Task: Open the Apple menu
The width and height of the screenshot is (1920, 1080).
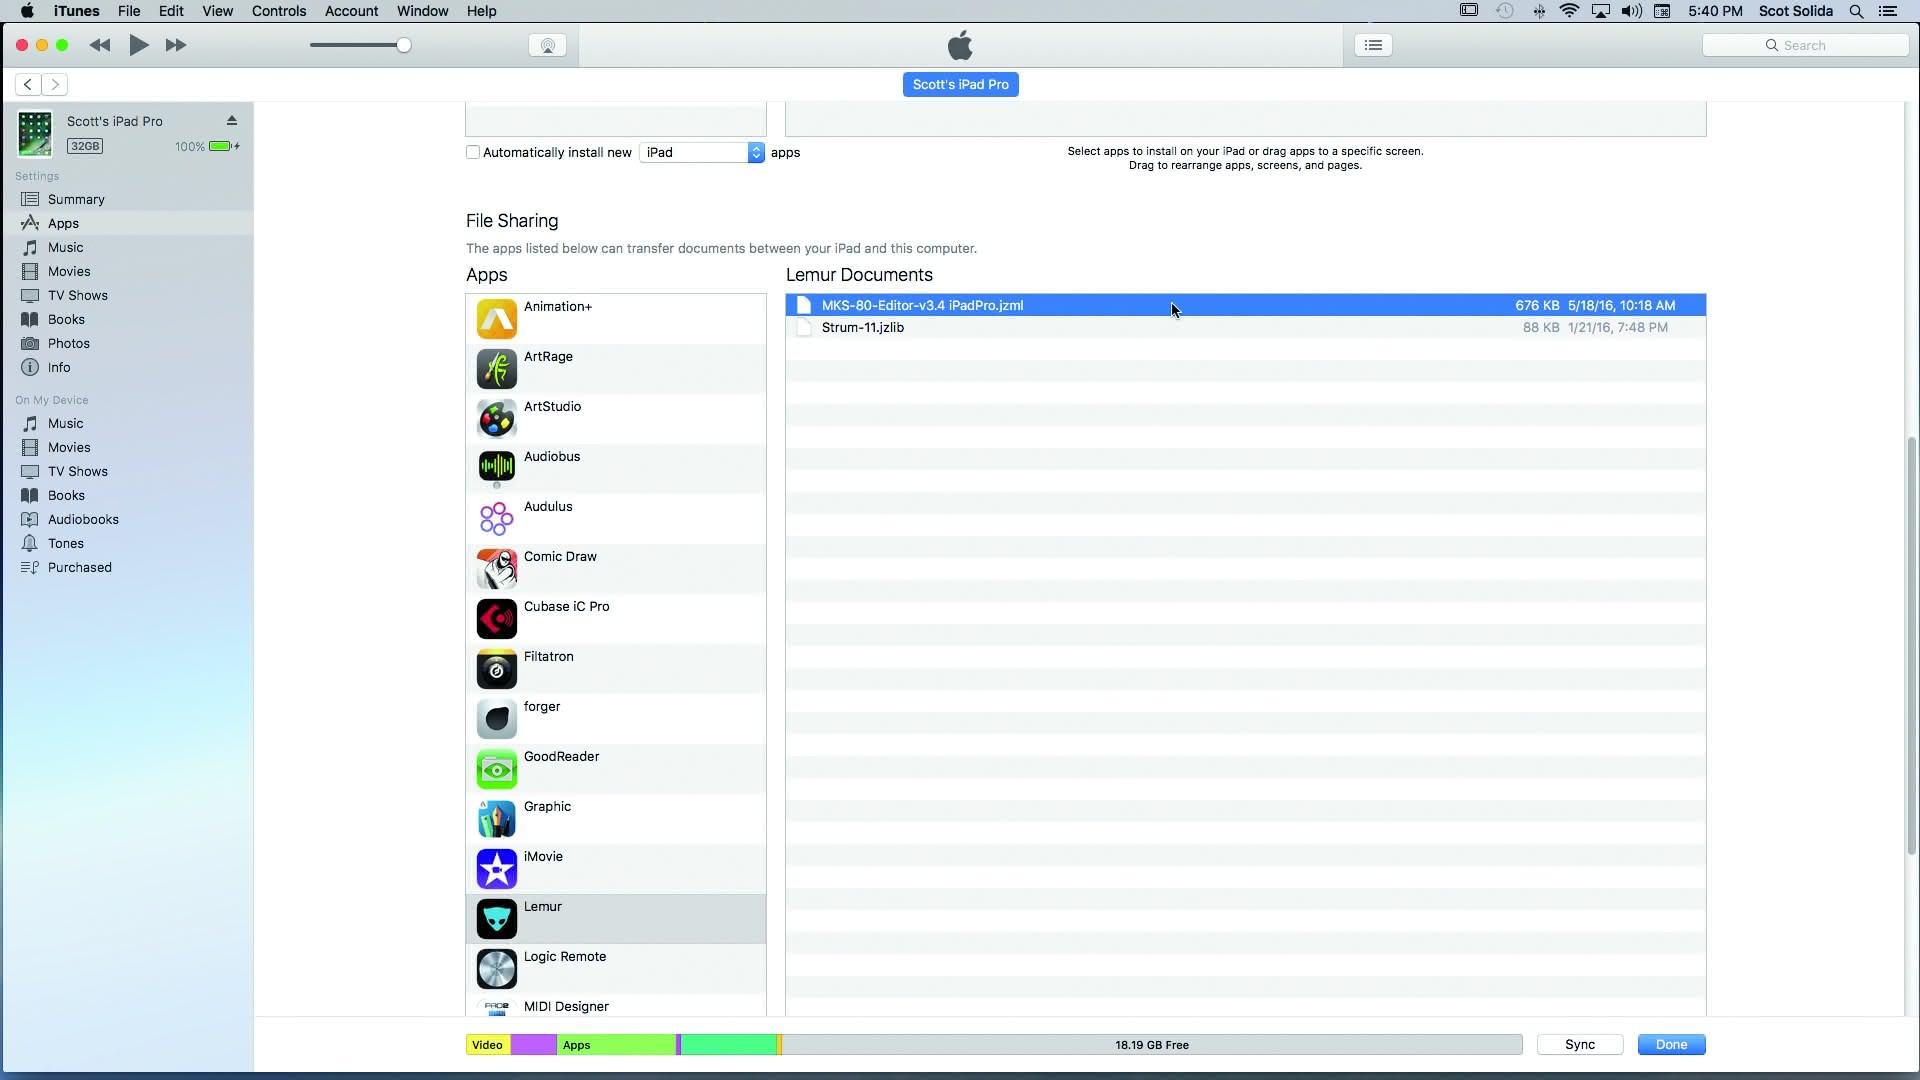Action: click(x=27, y=11)
